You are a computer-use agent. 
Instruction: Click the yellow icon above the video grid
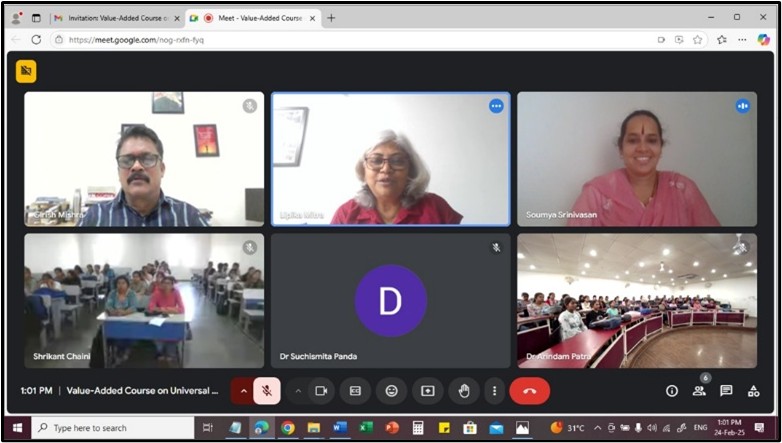click(x=26, y=71)
